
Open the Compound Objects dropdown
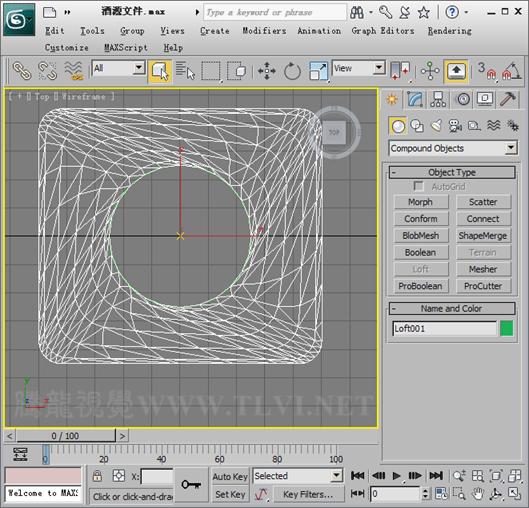(x=453, y=148)
